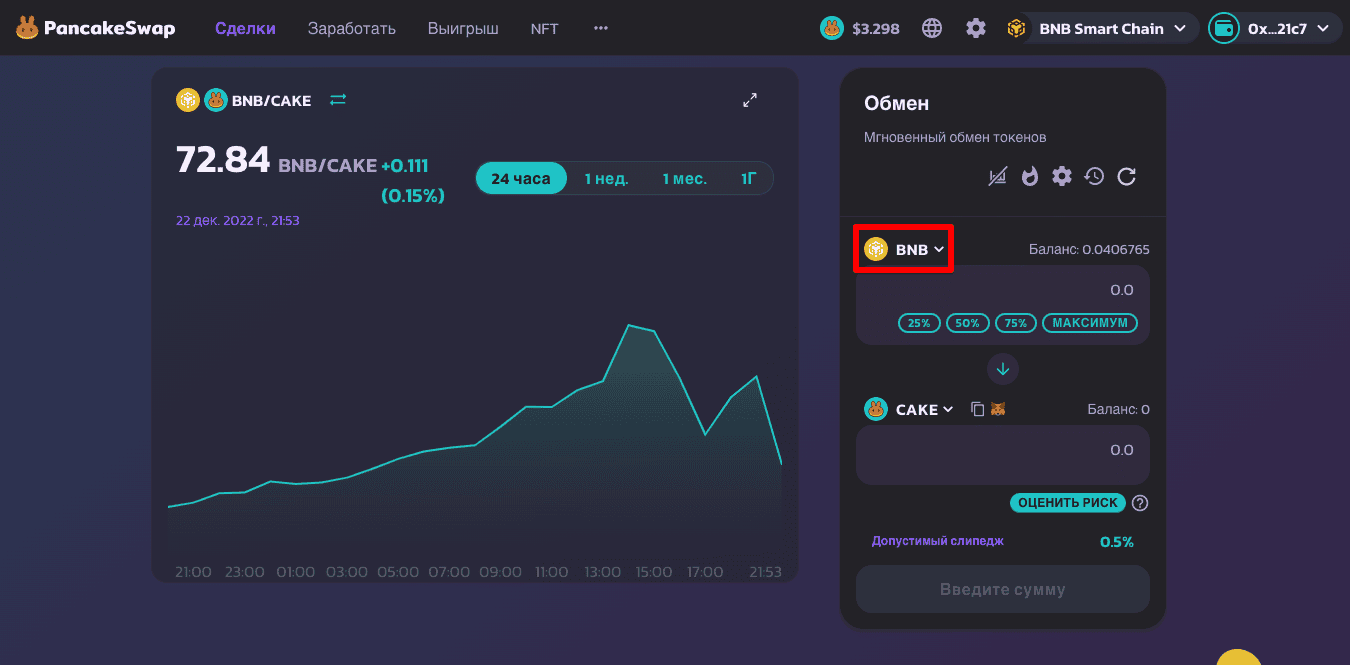Set amount to 75% of balance

tap(1016, 323)
